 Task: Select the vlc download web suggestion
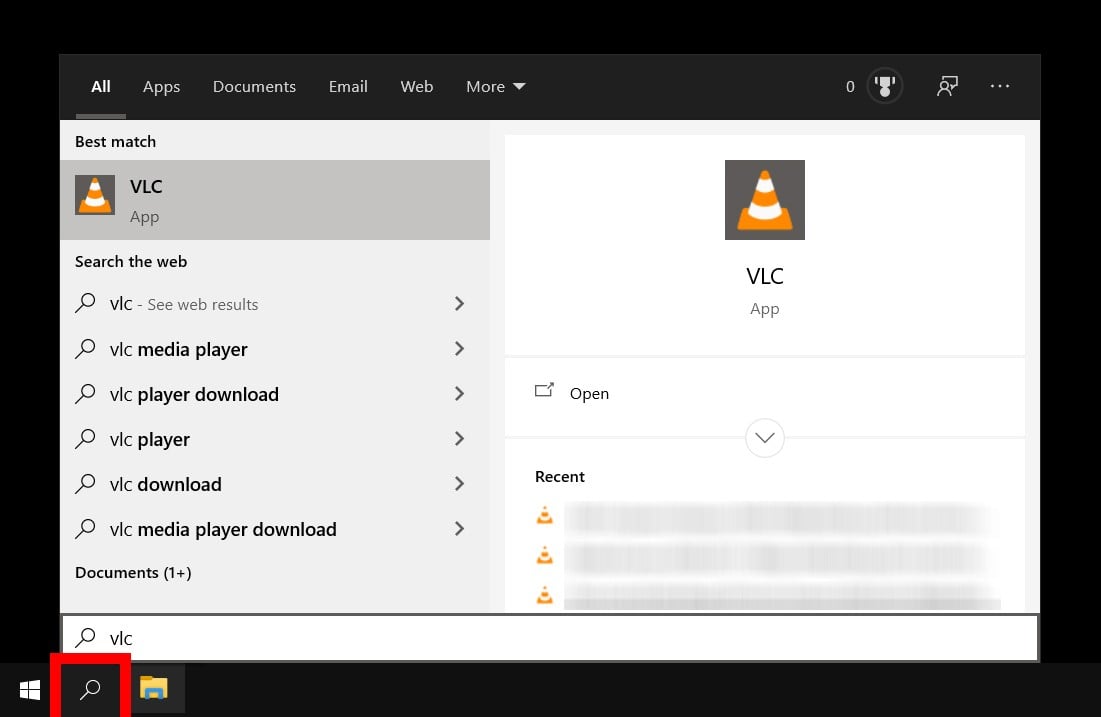tap(165, 484)
